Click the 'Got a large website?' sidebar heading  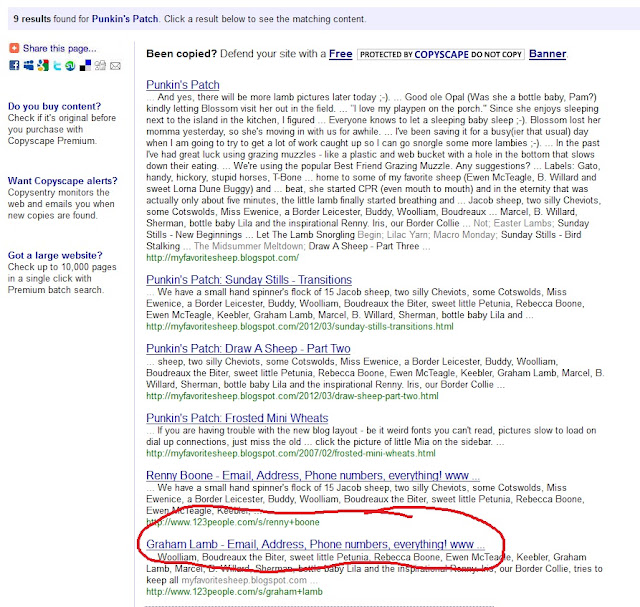[55, 255]
